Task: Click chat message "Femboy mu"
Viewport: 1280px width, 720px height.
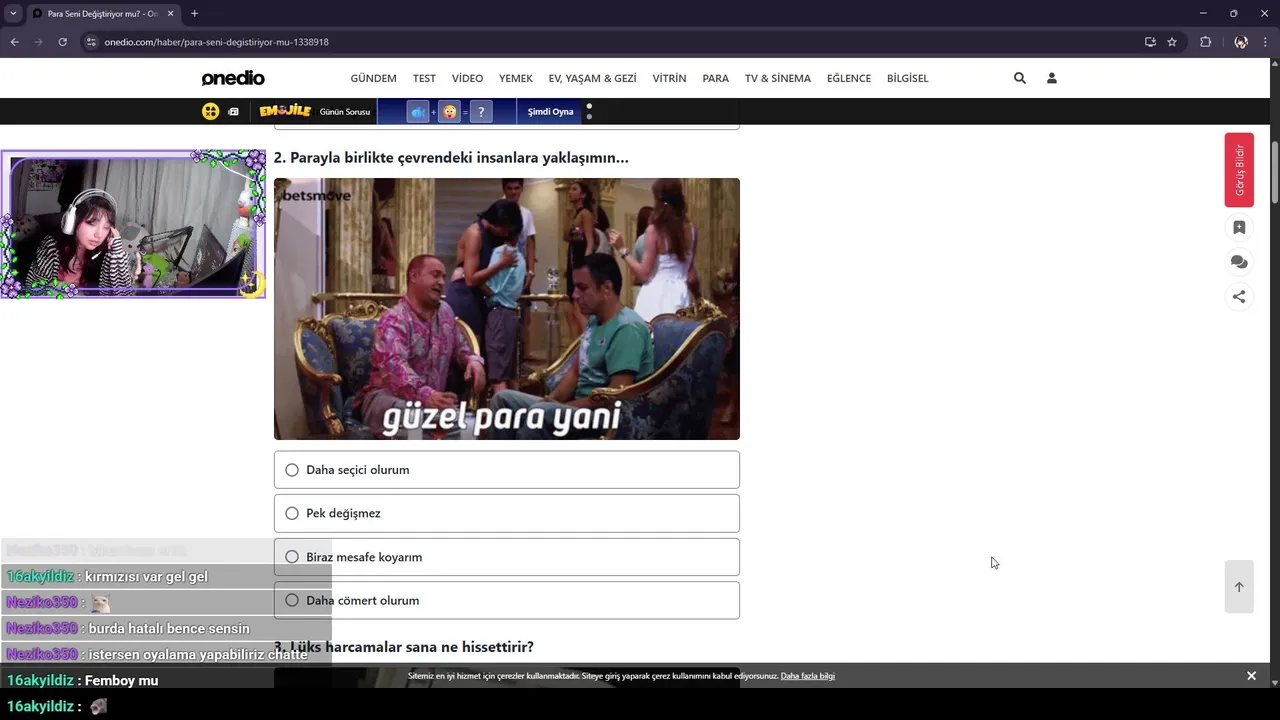Action: tap(122, 681)
